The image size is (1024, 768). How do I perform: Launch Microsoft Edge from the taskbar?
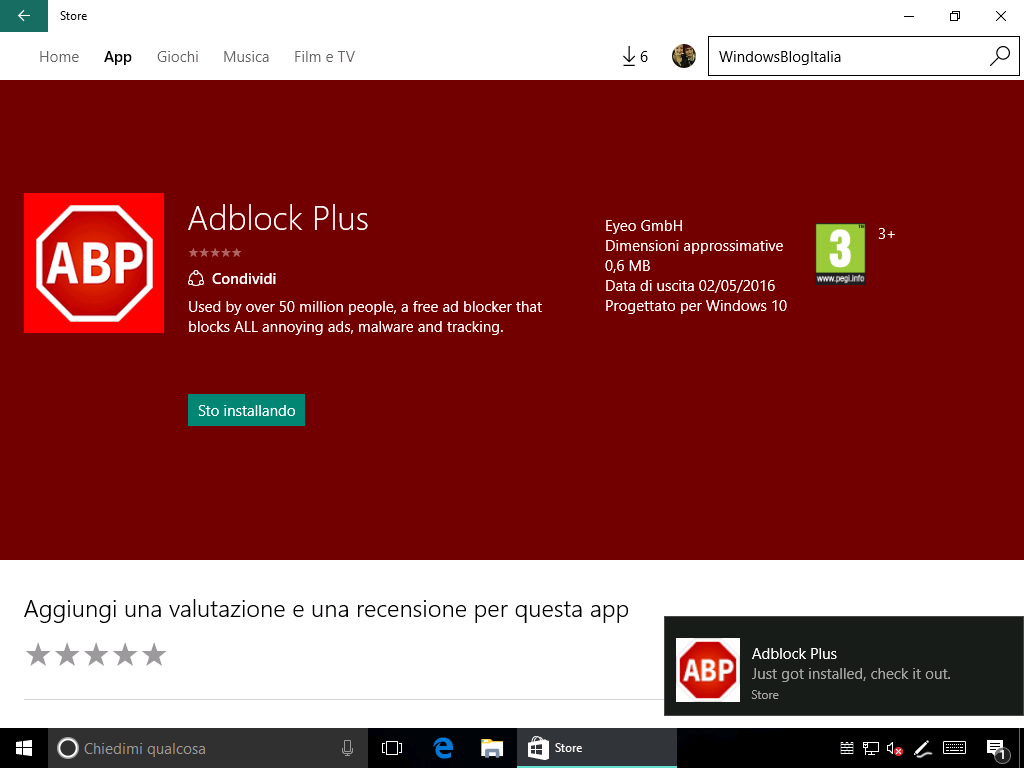443,748
